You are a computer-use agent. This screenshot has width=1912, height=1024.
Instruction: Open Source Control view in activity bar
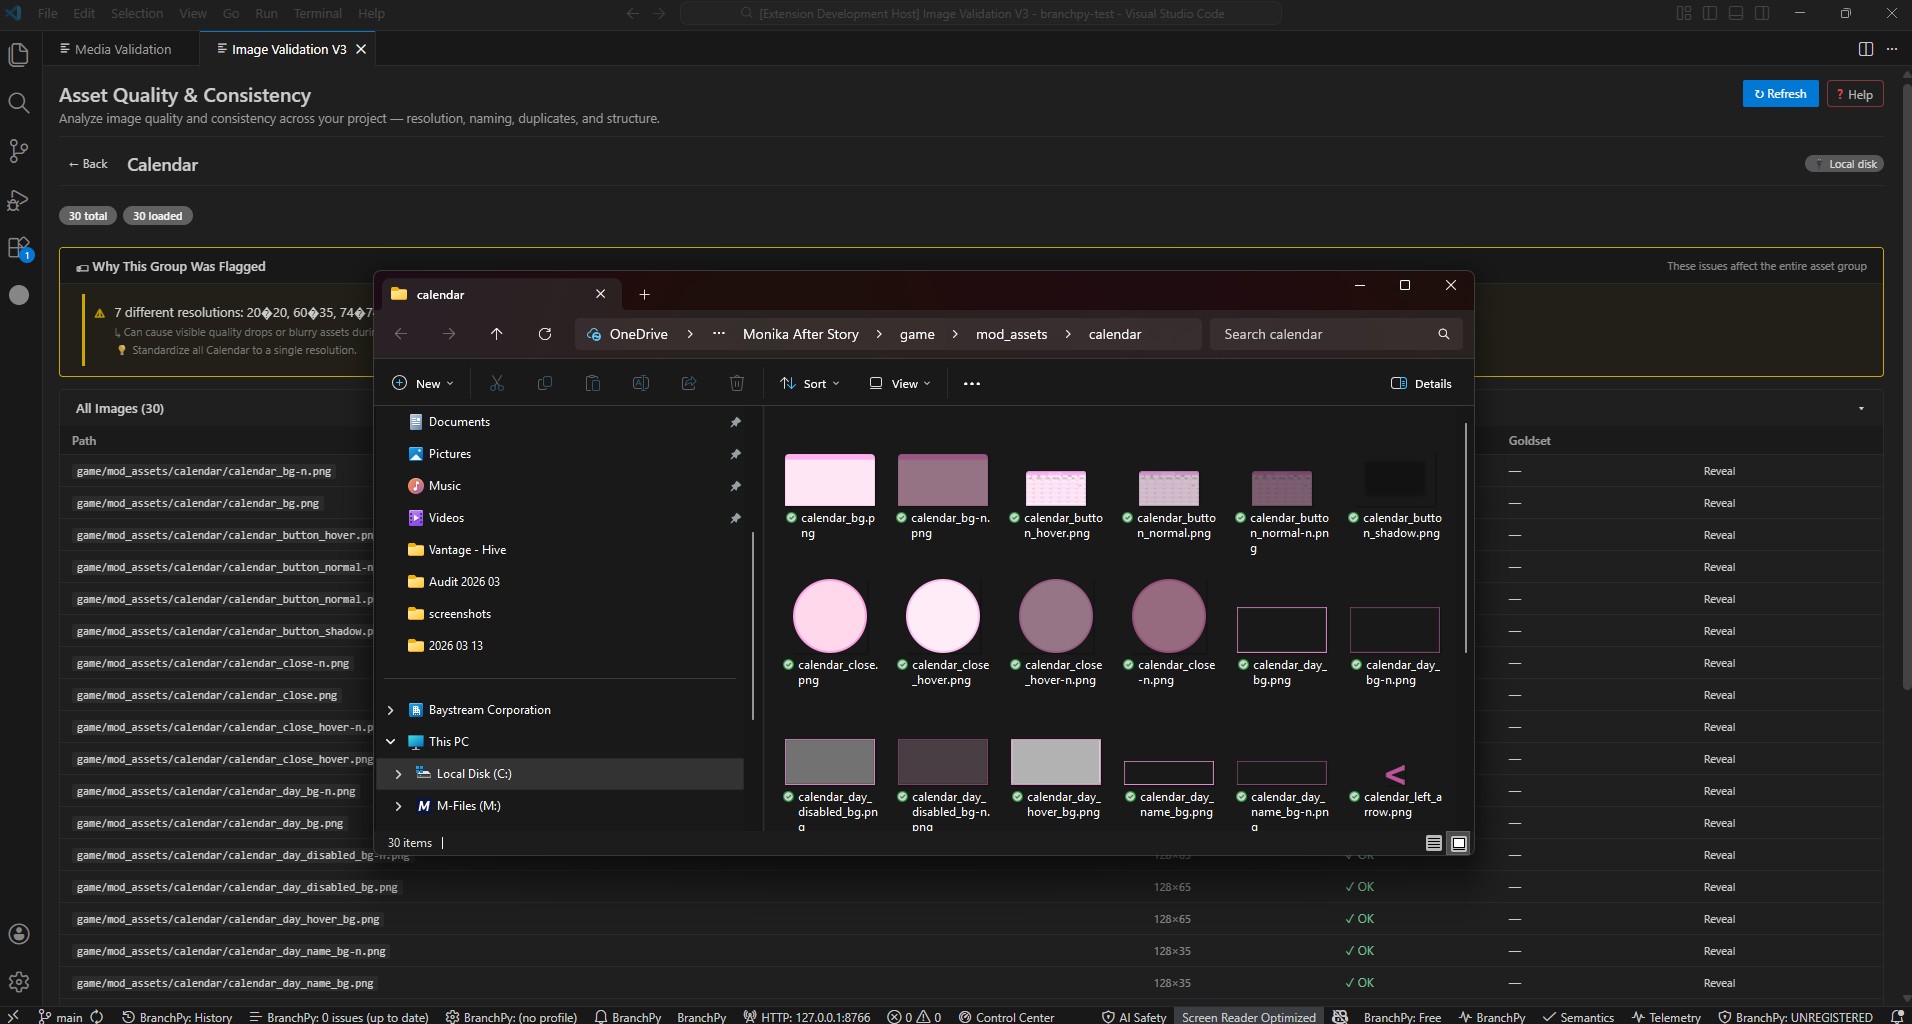[18, 151]
